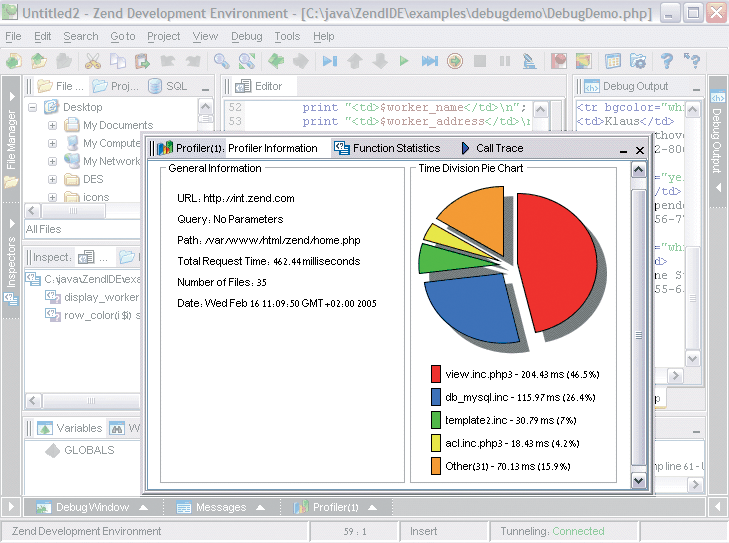Collapse the Desktop tree node
729x543 pixels.
33,107
